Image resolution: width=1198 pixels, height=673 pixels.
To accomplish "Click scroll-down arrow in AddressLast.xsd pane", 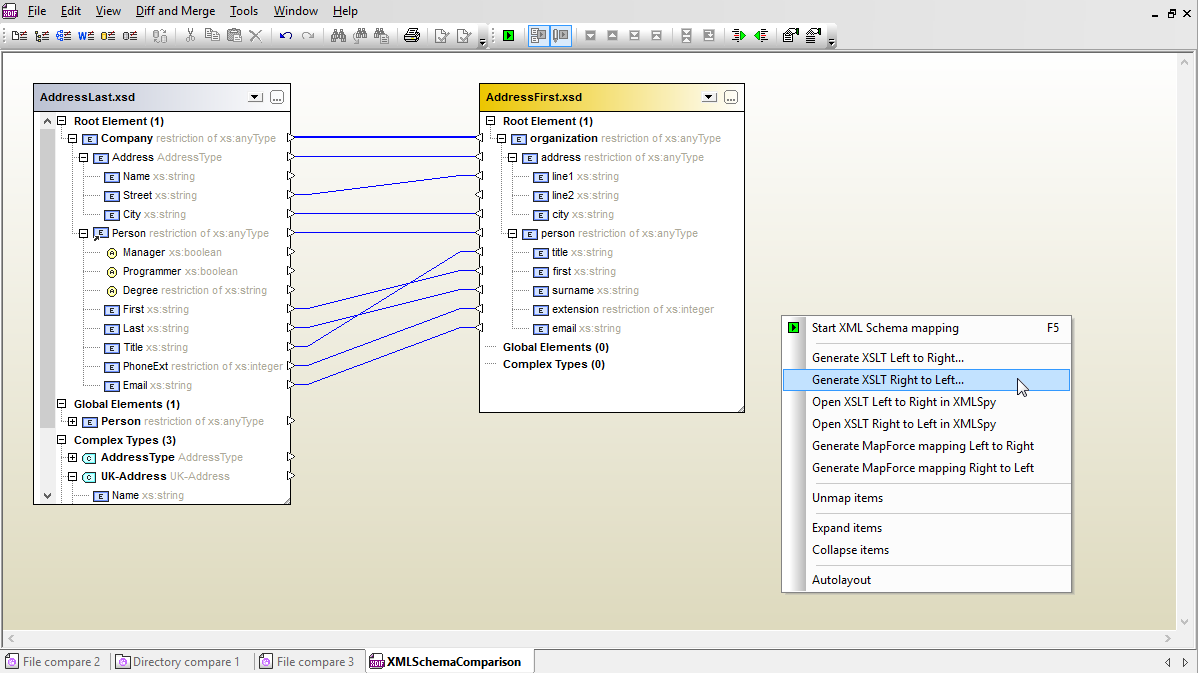I will (47, 496).
